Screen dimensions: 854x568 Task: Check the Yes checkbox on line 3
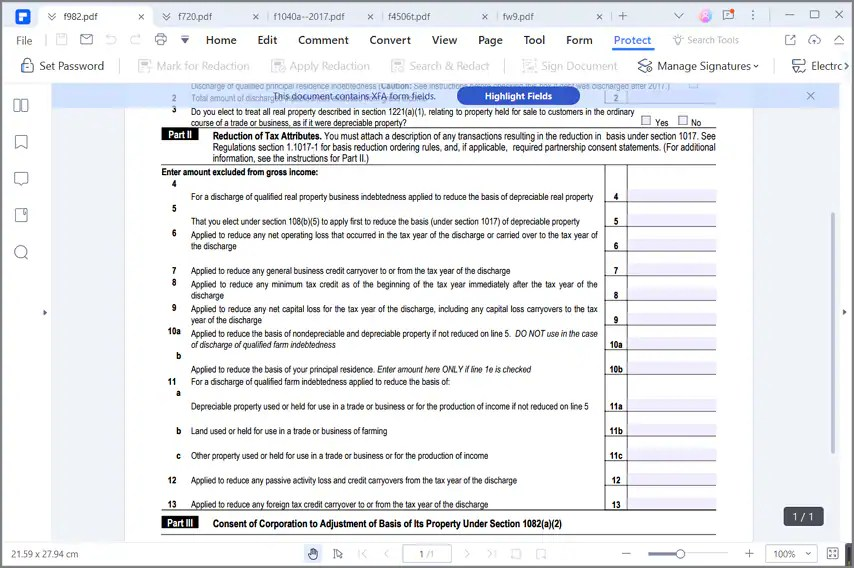(x=646, y=121)
